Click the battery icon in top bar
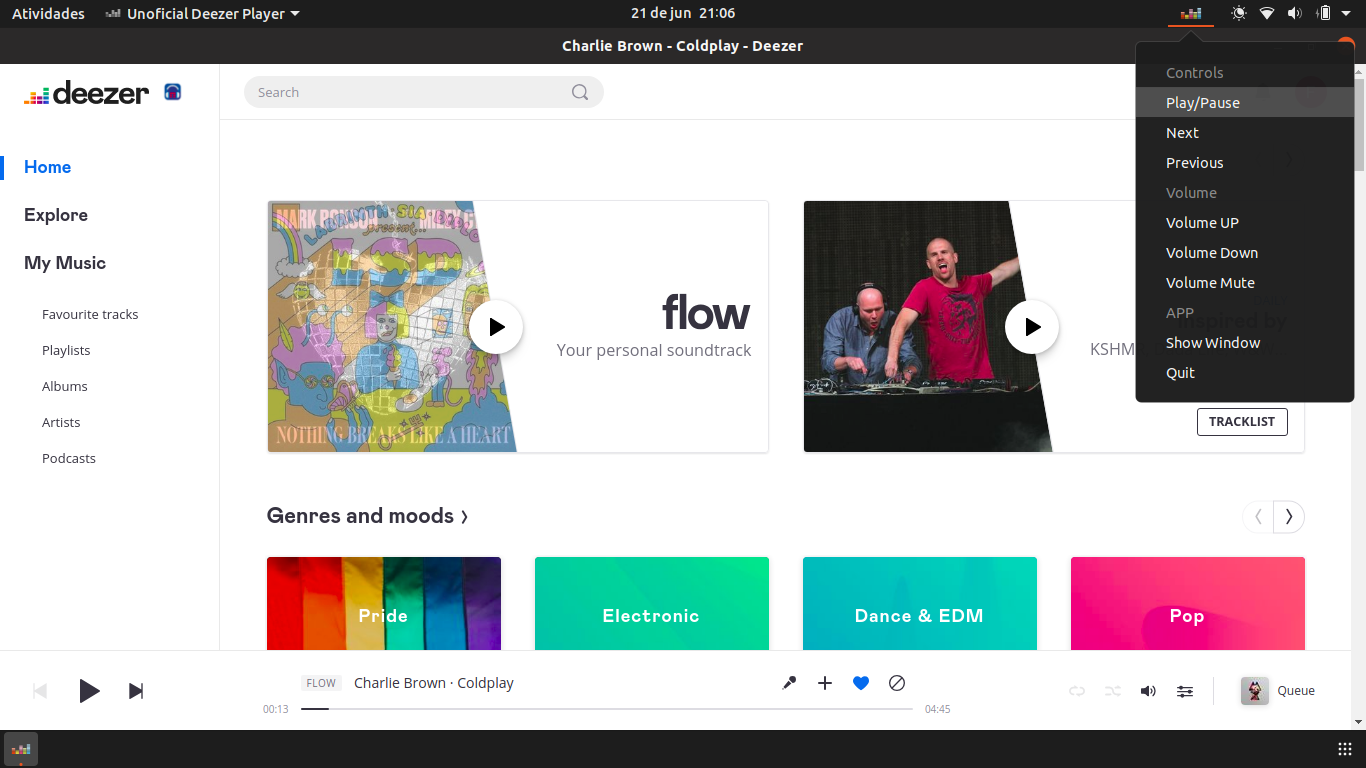This screenshot has height=768, width=1366. [1324, 14]
